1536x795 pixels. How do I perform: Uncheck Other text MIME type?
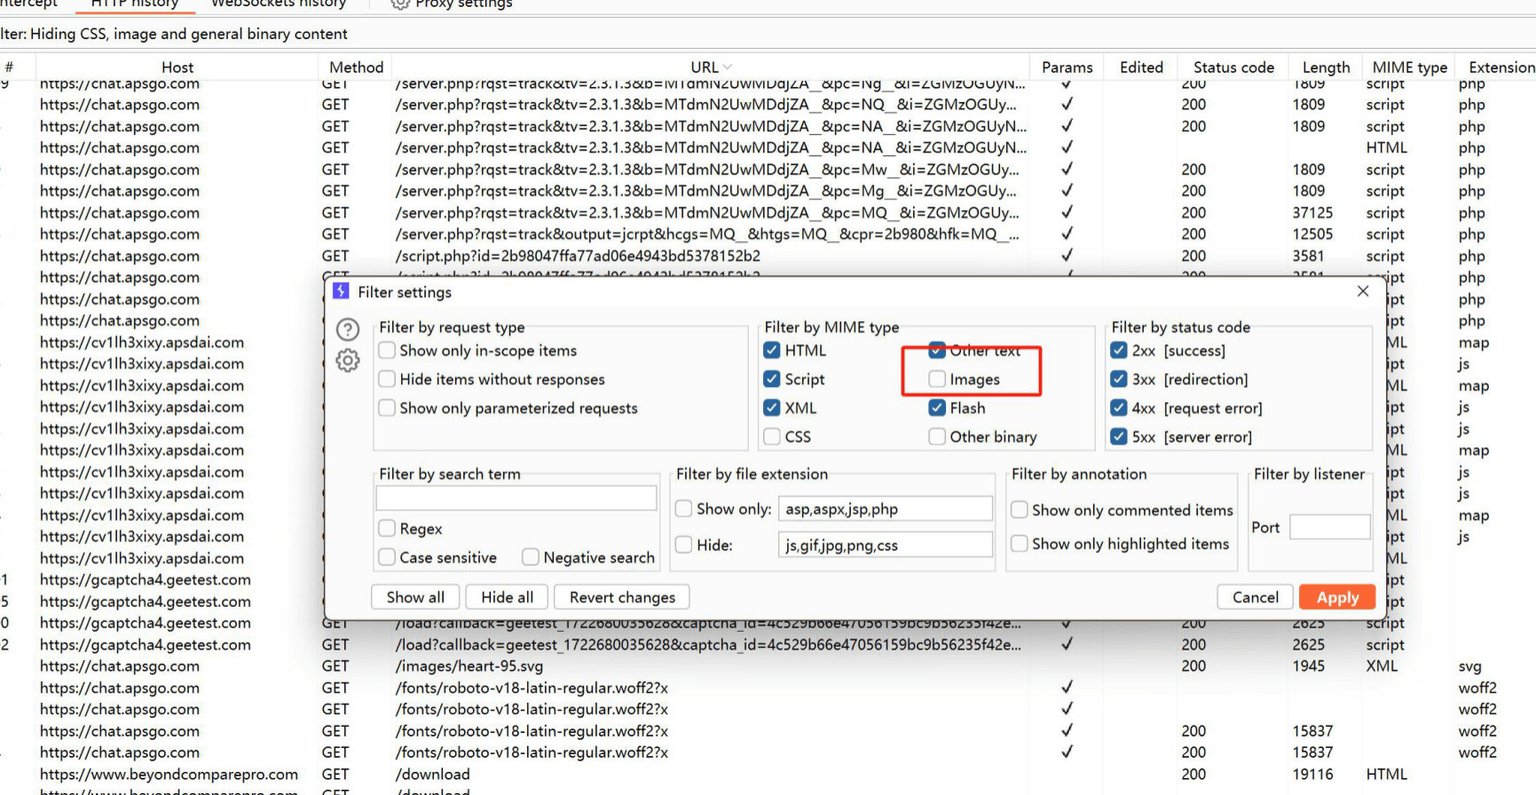(937, 350)
